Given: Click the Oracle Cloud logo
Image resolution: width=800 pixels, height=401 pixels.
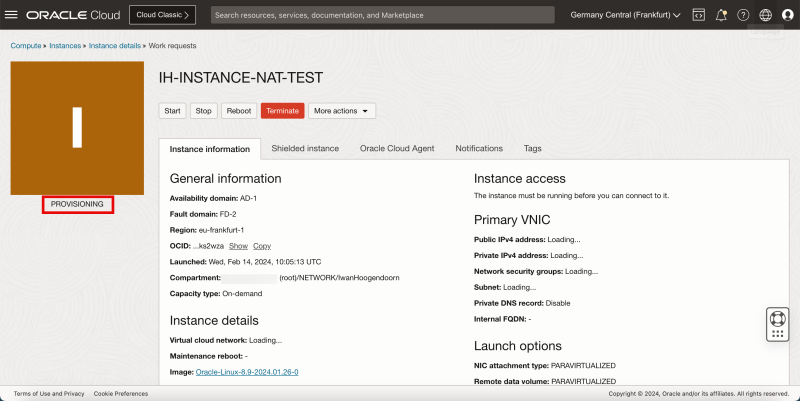Looking at the screenshot, I should tap(73, 15).
